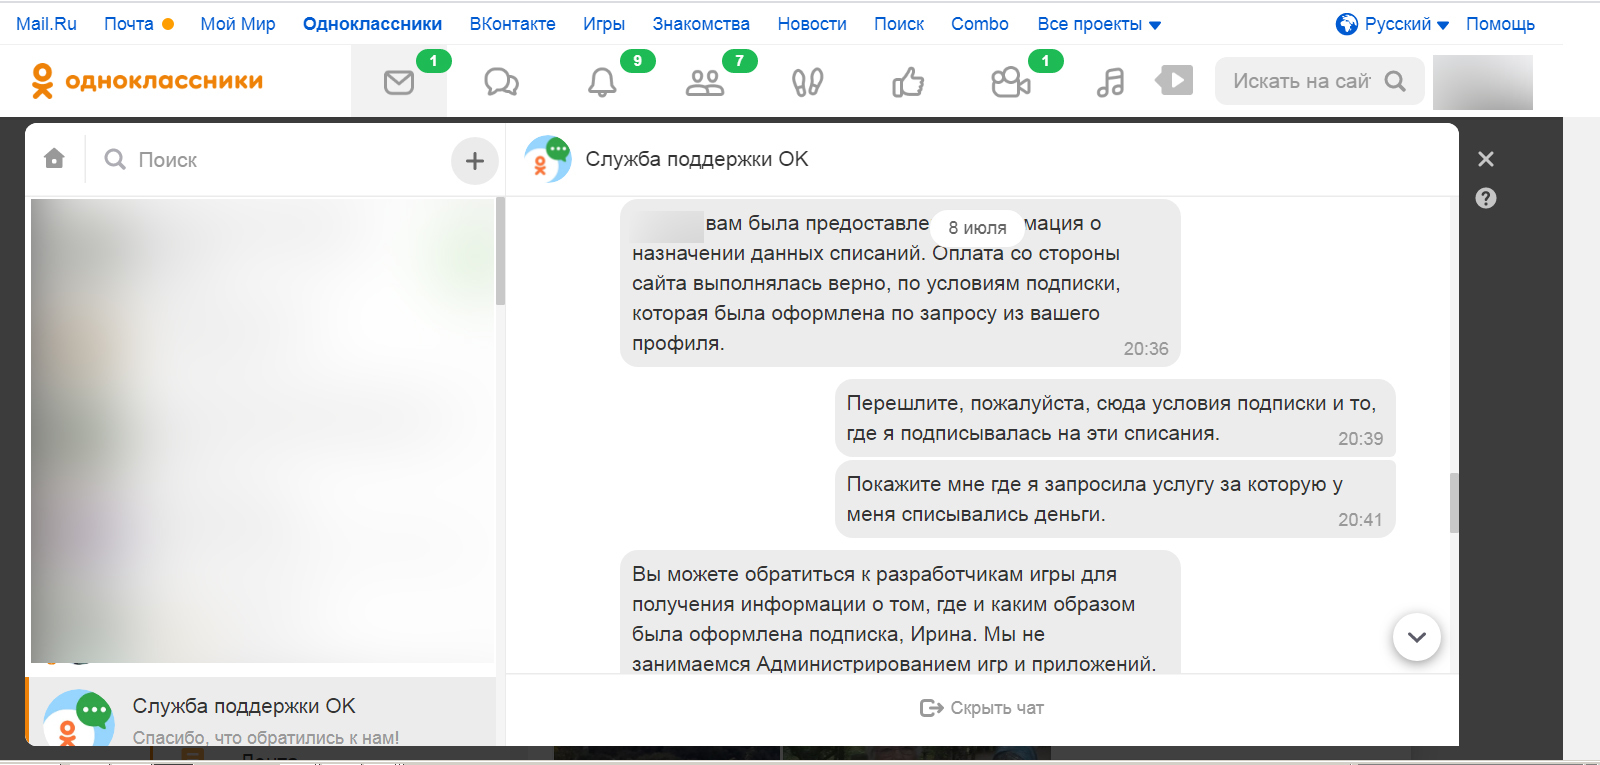The image size is (1600, 765).
Task: Open the Video play icon
Action: point(1175,80)
